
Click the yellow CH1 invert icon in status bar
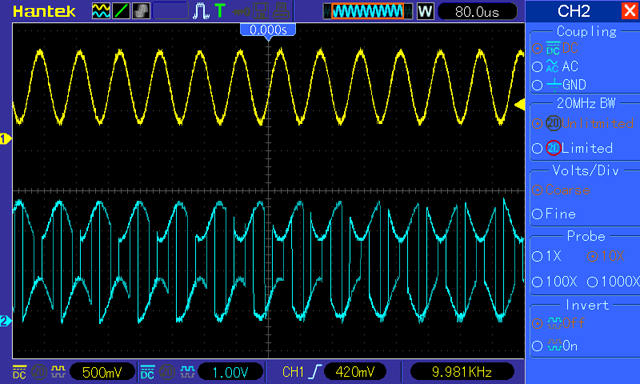click(58, 371)
